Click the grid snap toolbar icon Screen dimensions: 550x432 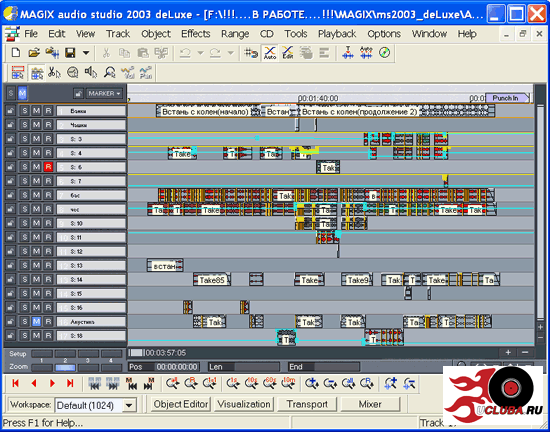point(251,53)
